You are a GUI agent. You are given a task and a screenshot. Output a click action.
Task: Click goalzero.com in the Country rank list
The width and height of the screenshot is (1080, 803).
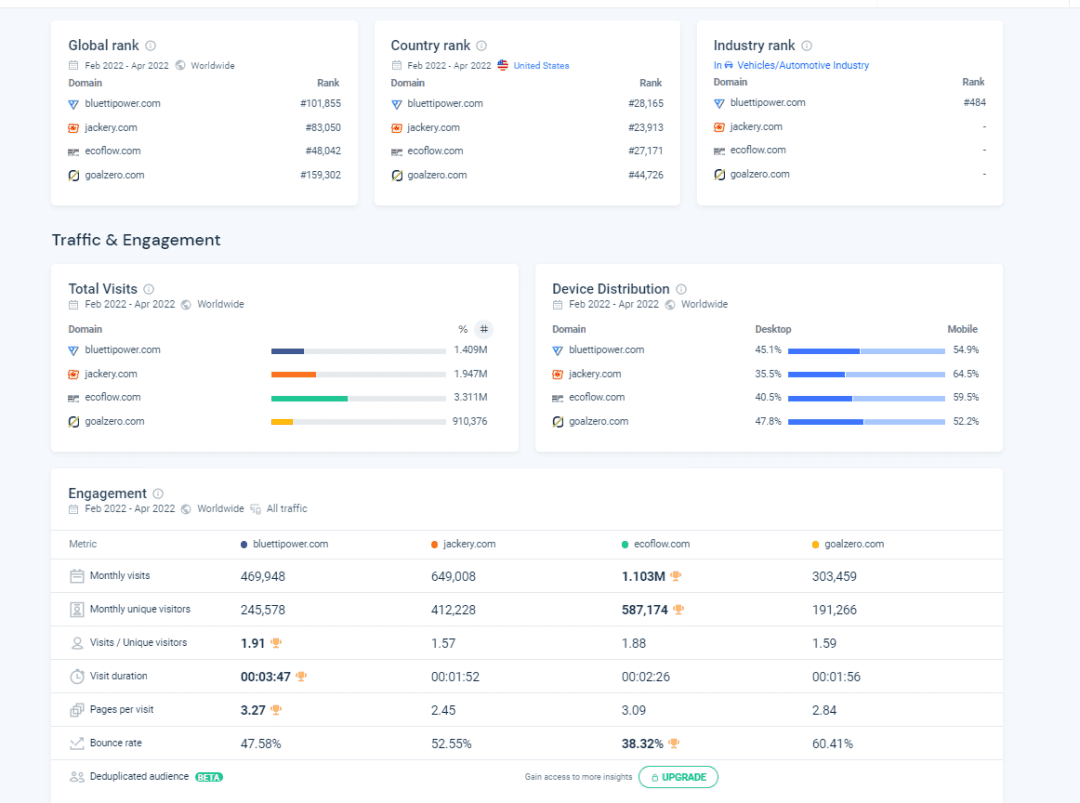click(x=436, y=175)
